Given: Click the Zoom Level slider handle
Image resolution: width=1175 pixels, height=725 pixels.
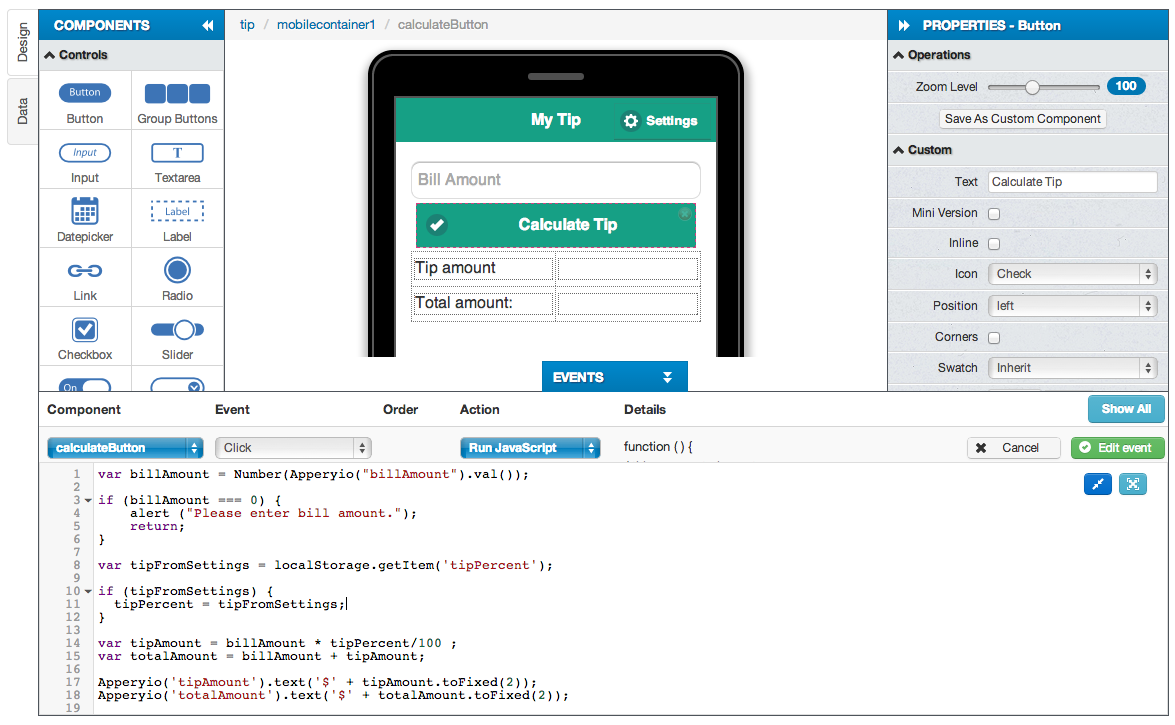Looking at the screenshot, I should (1032, 87).
